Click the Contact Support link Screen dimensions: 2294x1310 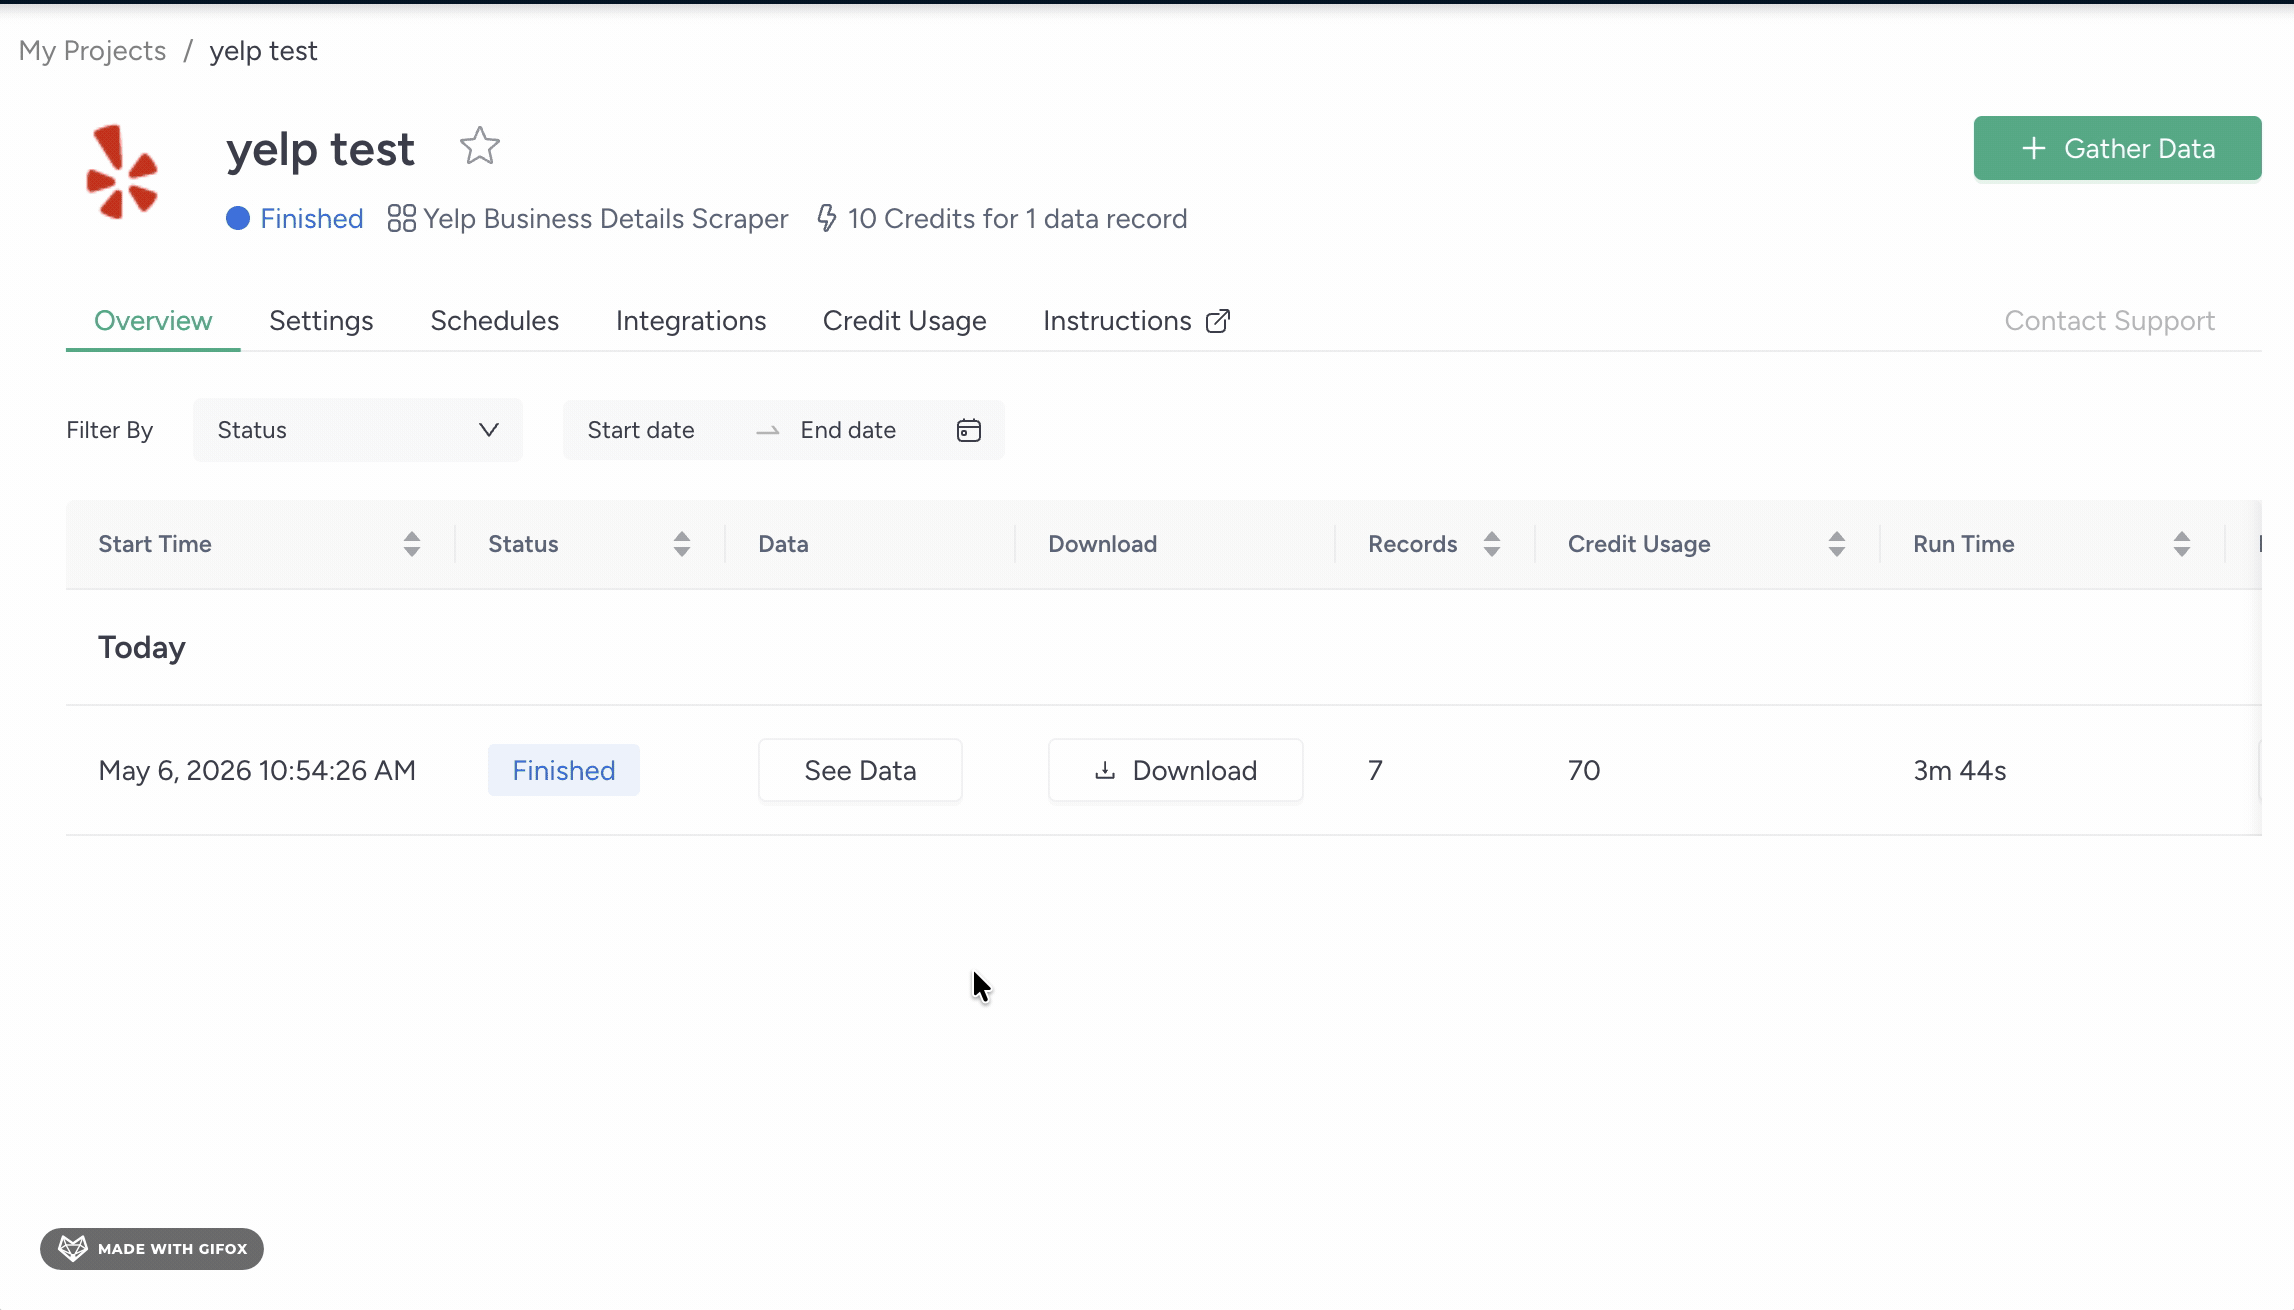point(2110,321)
